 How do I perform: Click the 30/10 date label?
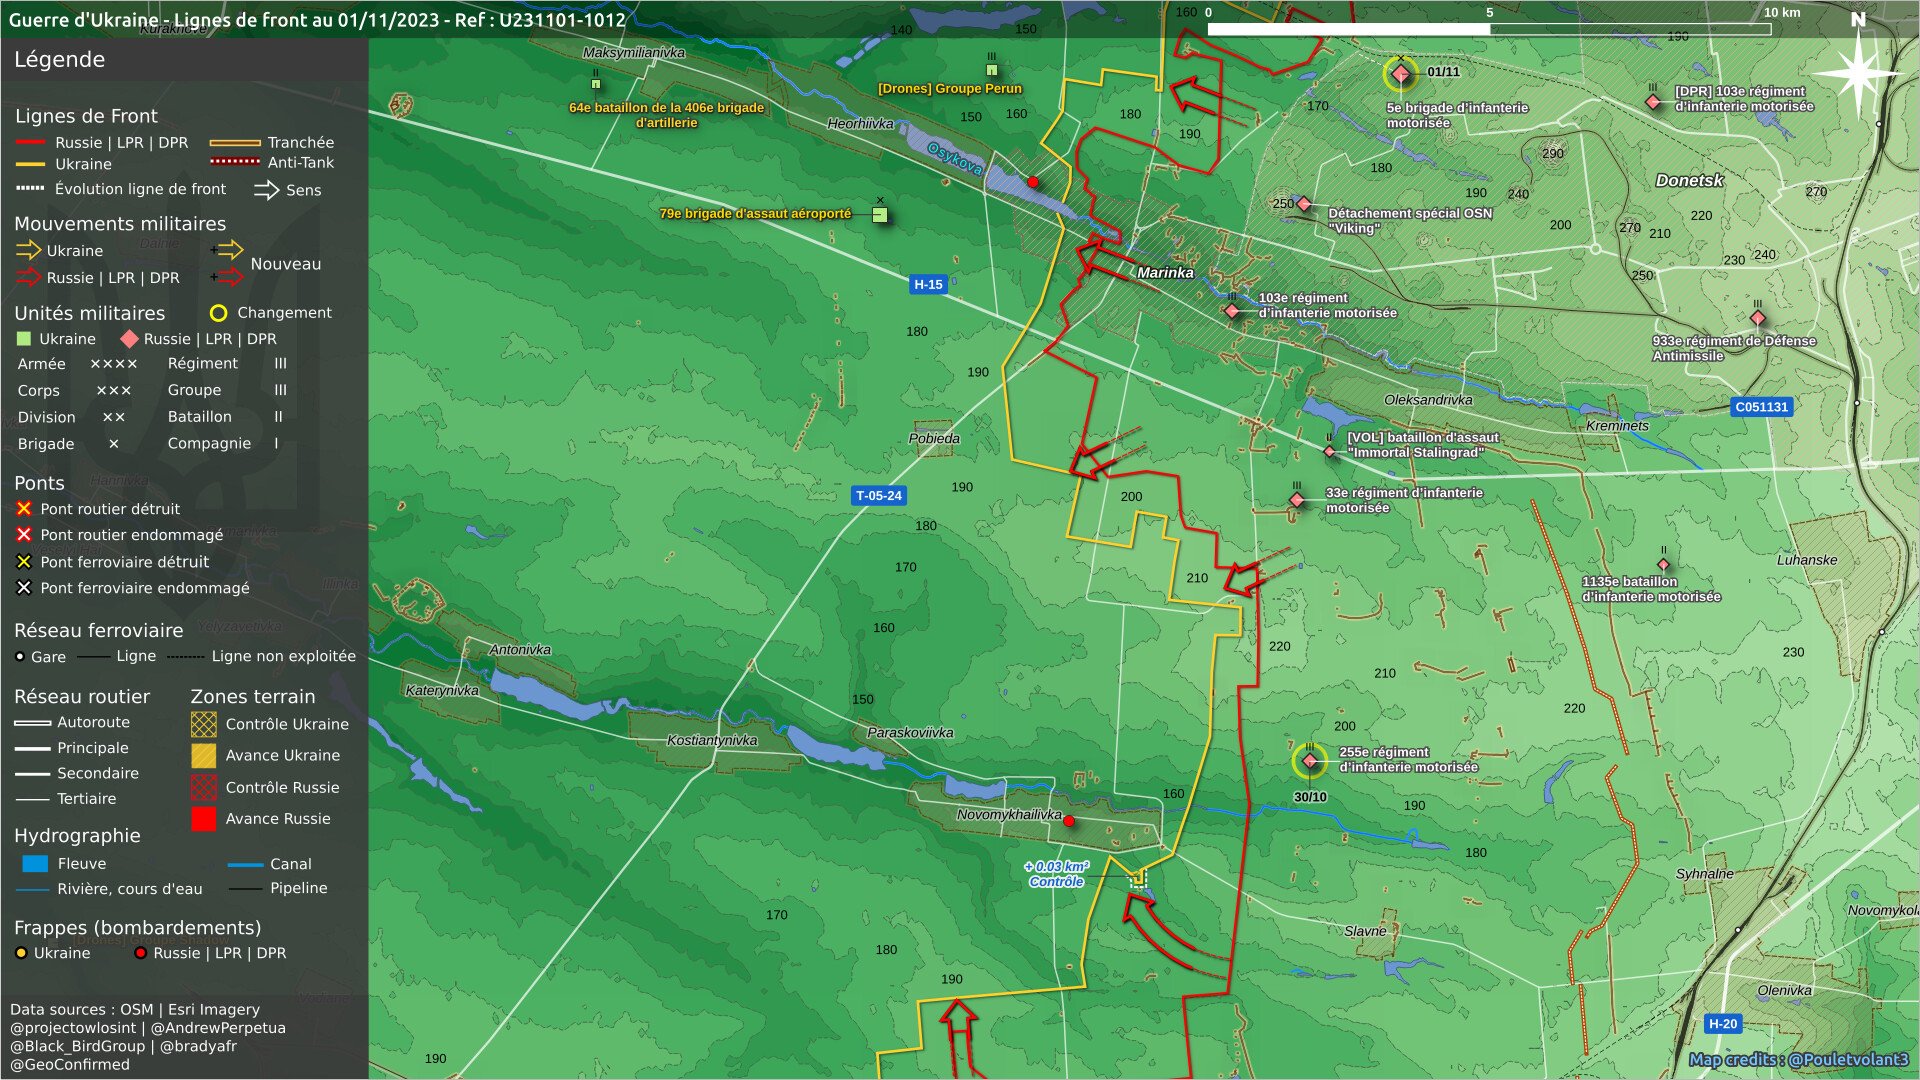[1310, 797]
